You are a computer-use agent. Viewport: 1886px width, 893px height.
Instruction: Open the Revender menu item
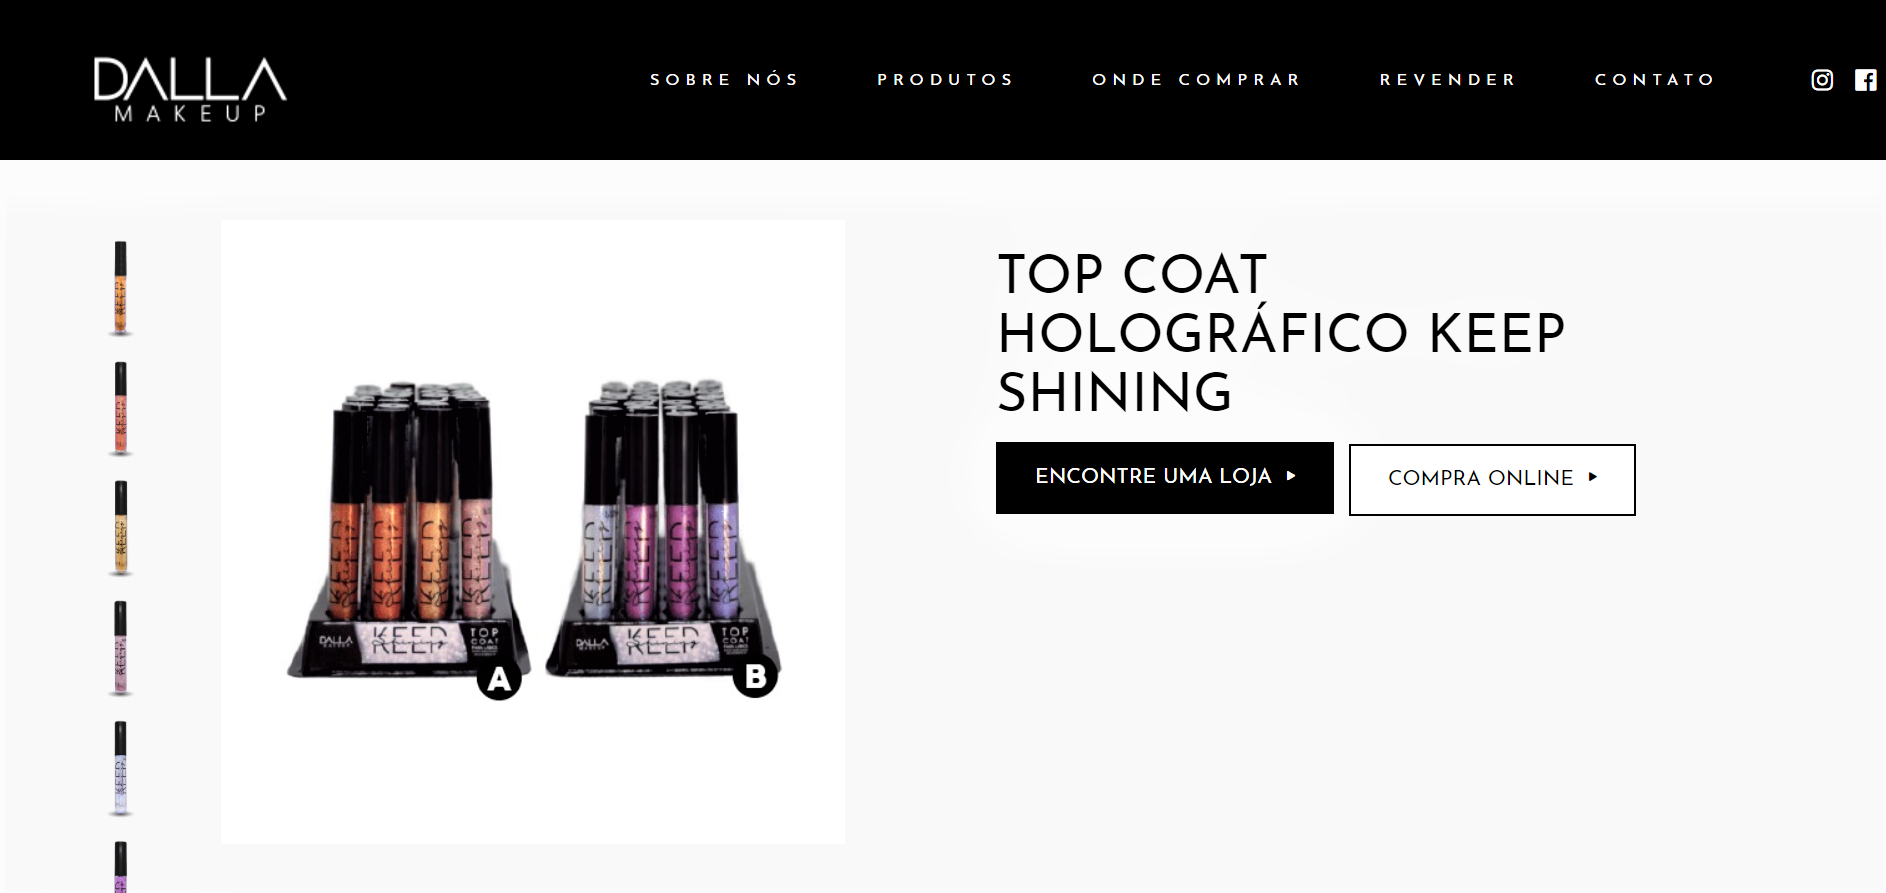(1448, 80)
